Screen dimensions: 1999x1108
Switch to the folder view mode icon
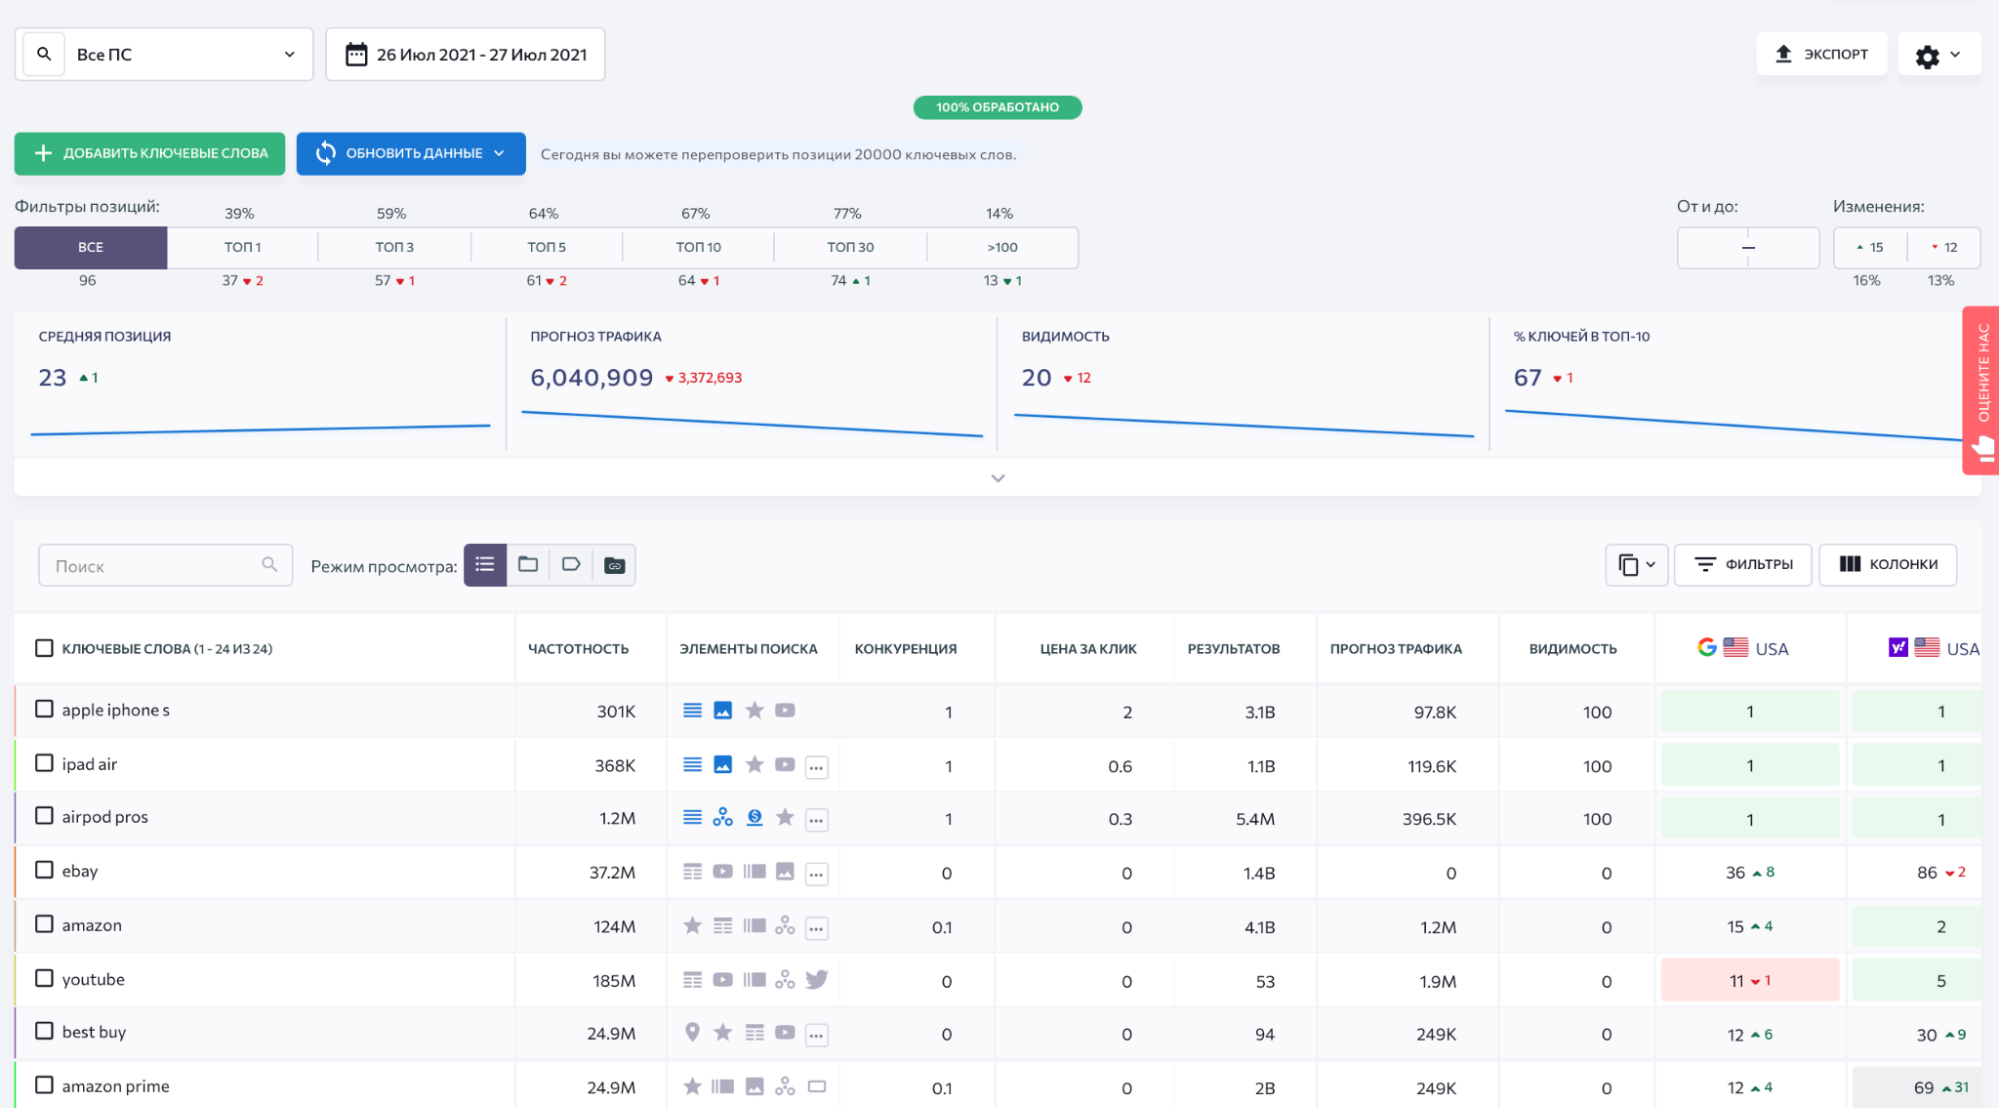tap(528, 565)
